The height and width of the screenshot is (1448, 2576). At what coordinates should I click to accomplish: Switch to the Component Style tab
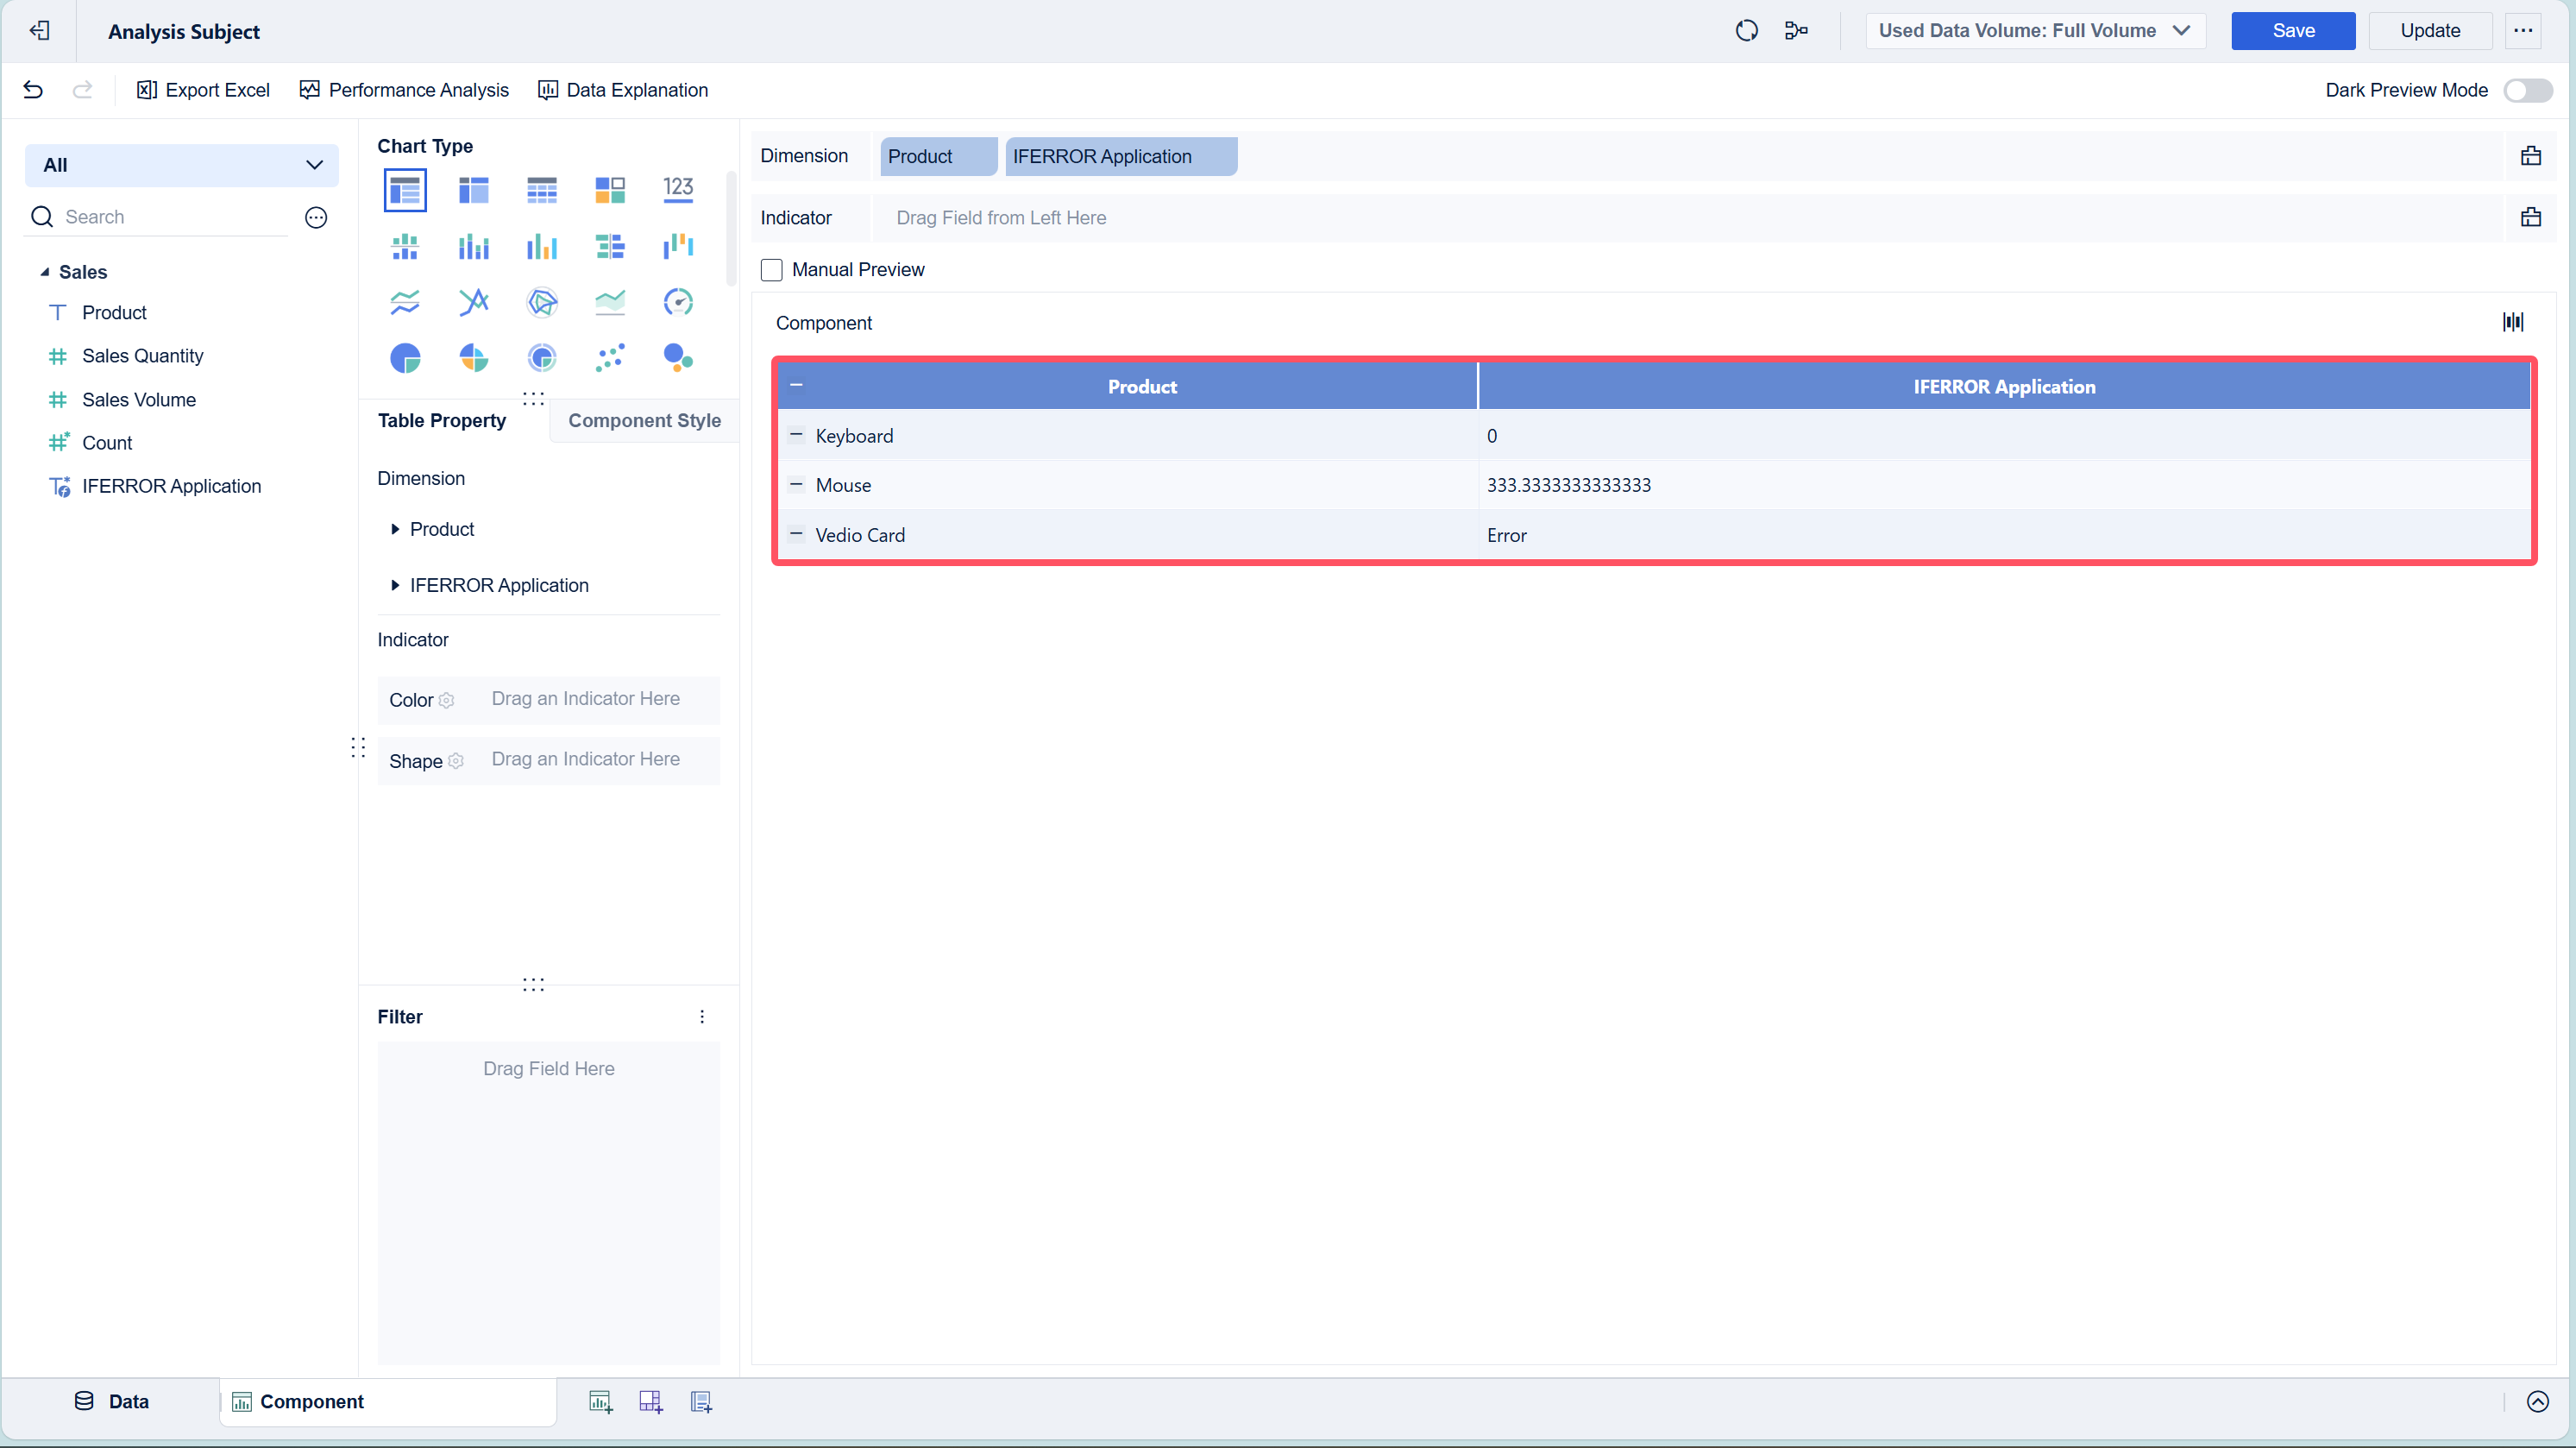pos(644,421)
